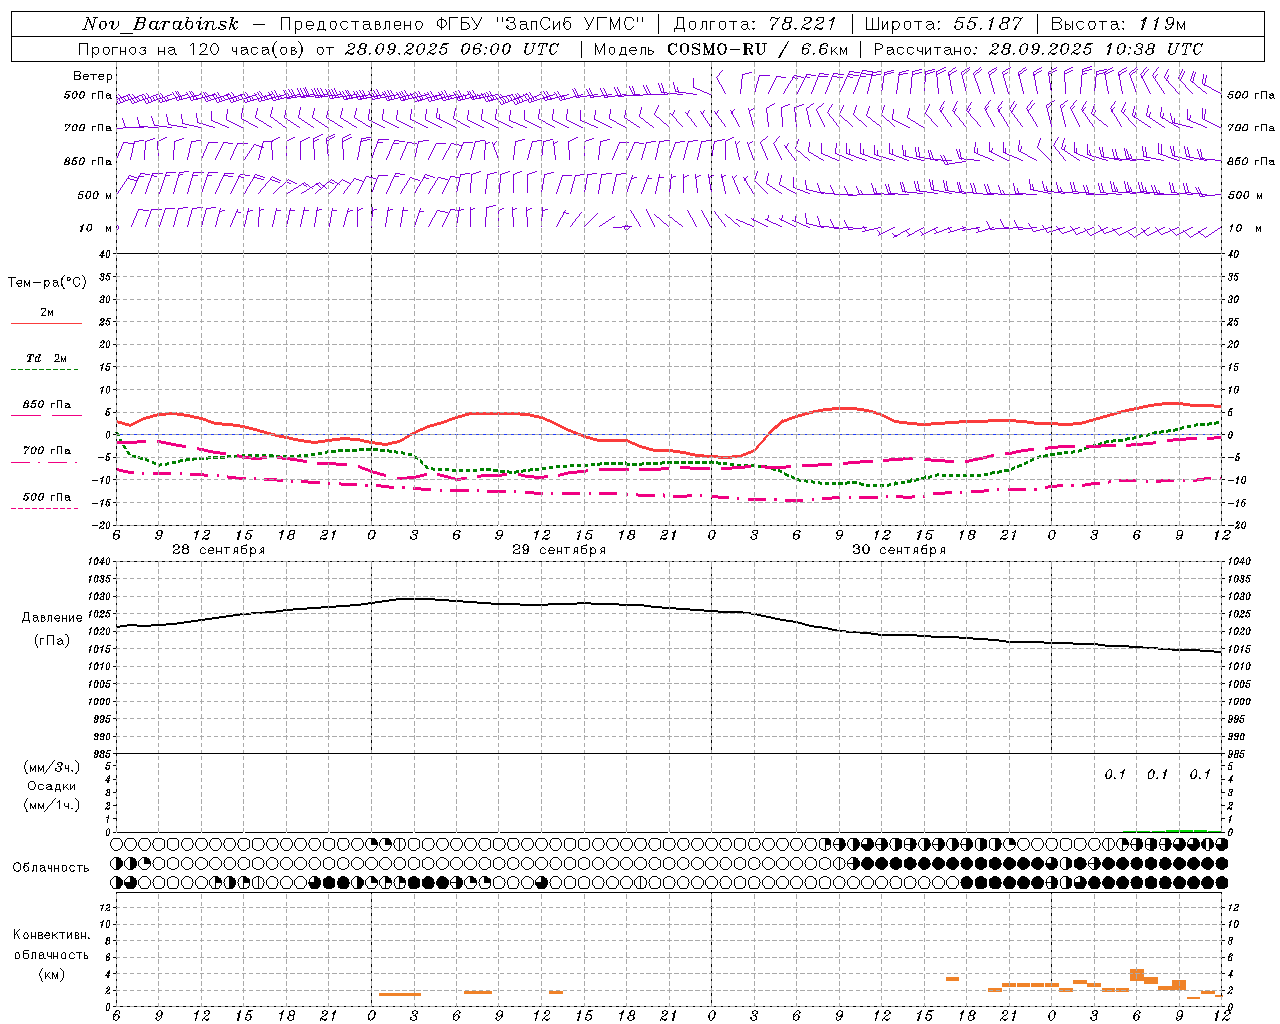Click the "Td 2м" dew point legend entry
The width and height of the screenshot is (1280, 1024).
click(47, 358)
